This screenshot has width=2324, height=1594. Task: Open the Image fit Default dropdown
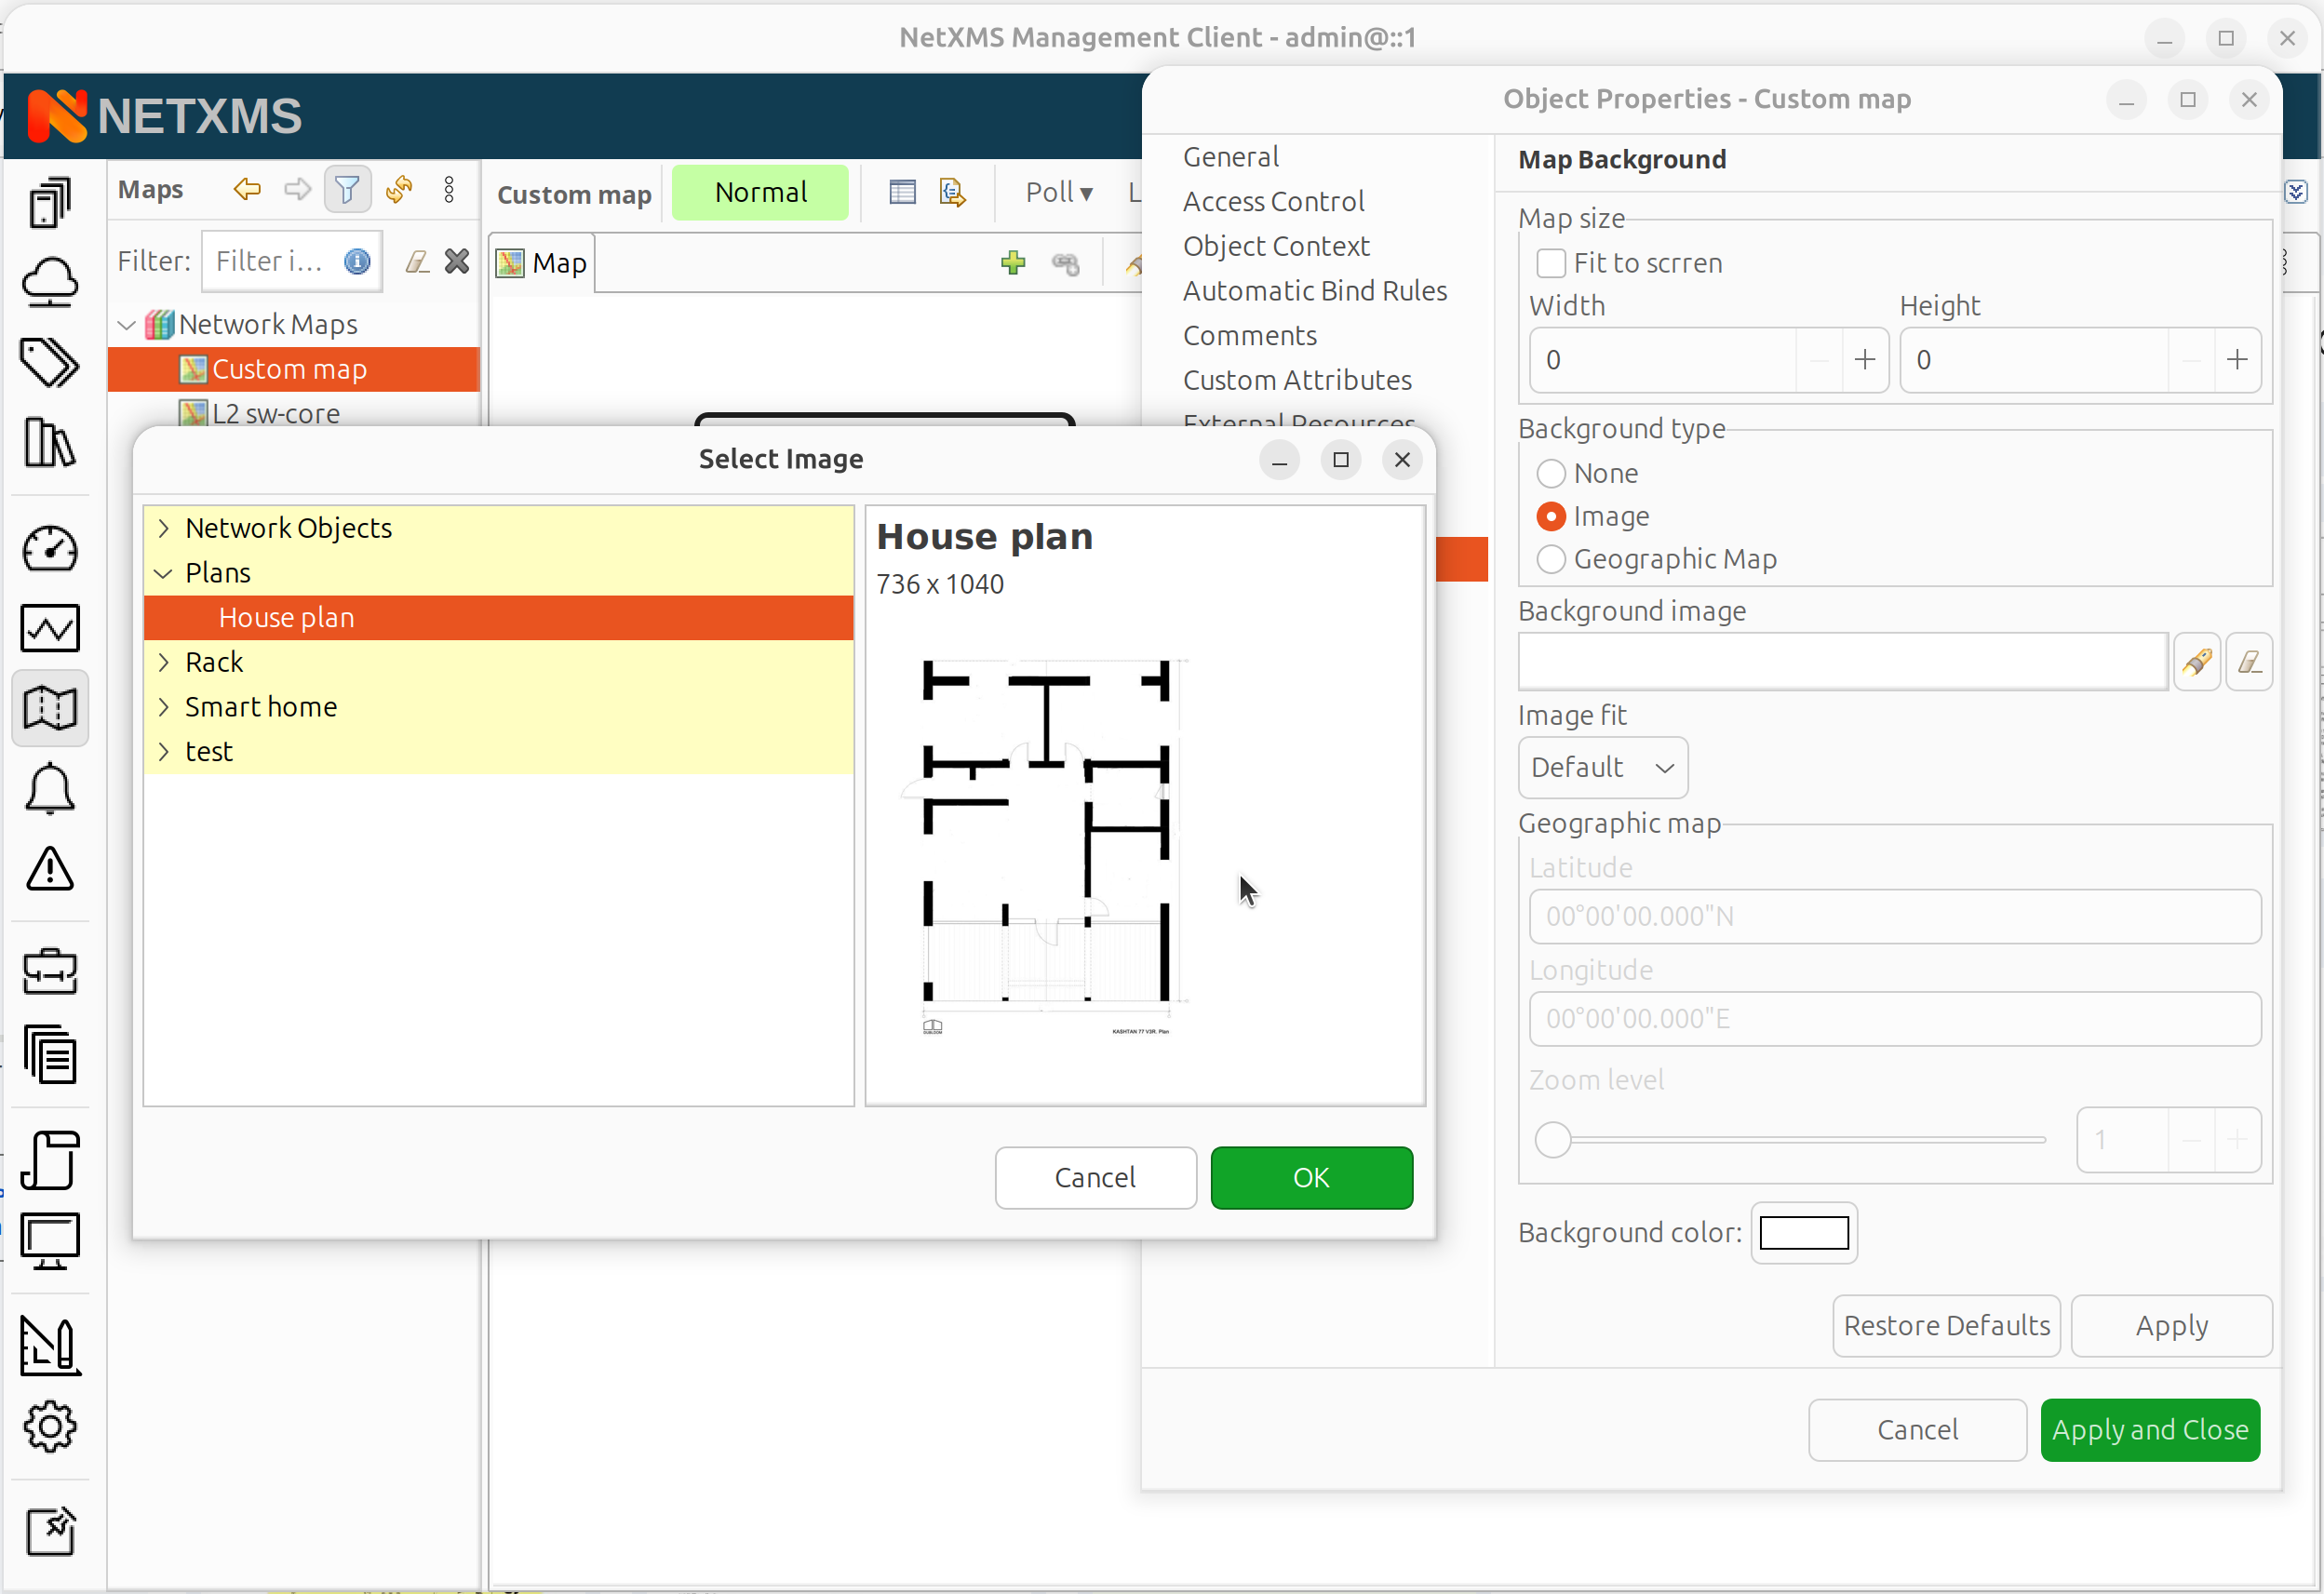(x=1602, y=768)
